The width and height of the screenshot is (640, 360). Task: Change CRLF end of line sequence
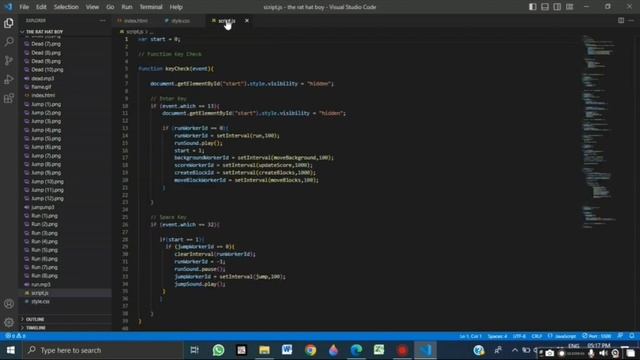click(x=537, y=336)
